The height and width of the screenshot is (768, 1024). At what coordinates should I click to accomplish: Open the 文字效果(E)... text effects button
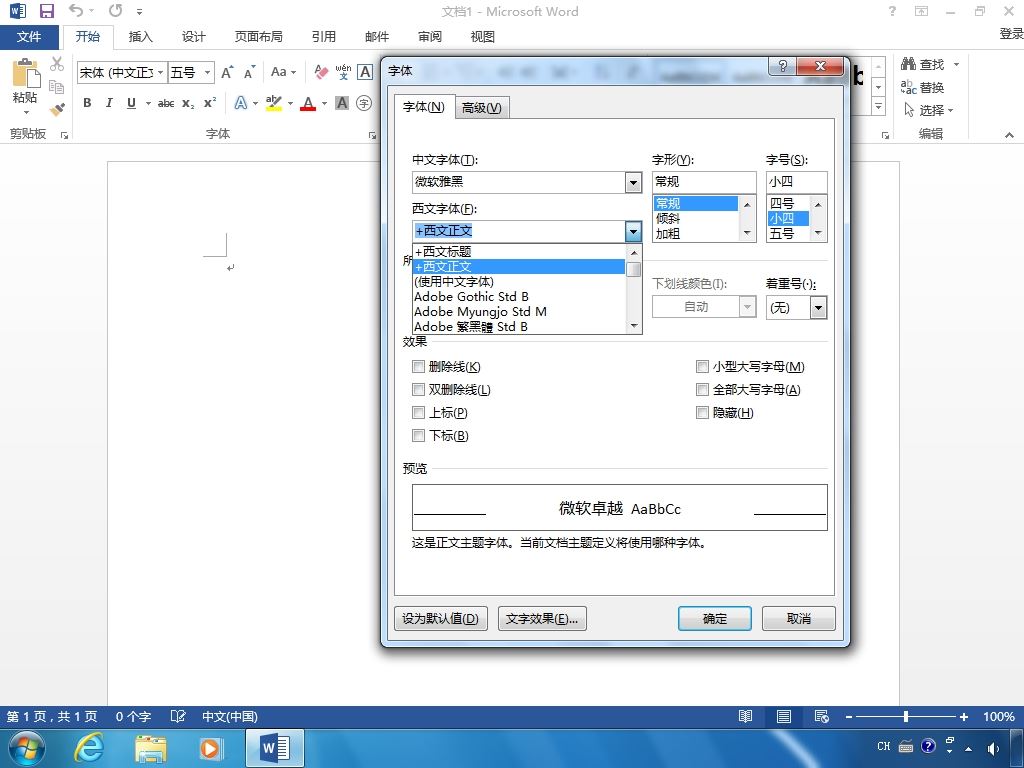coord(542,618)
